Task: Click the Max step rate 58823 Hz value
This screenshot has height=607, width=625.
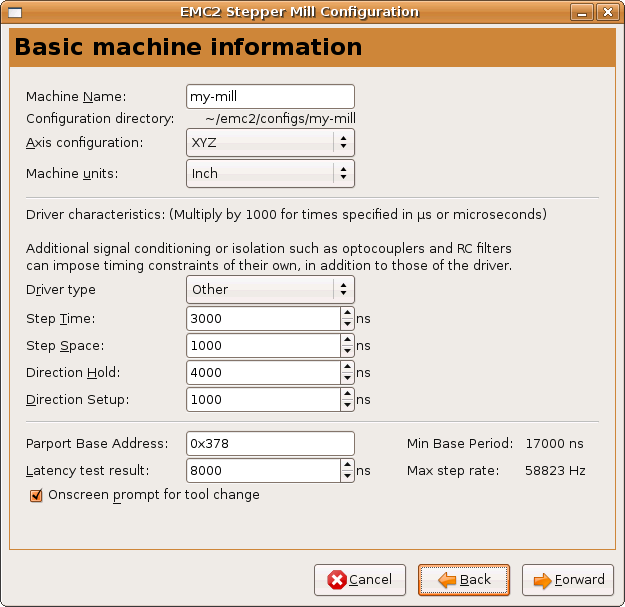Action: click(x=555, y=471)
